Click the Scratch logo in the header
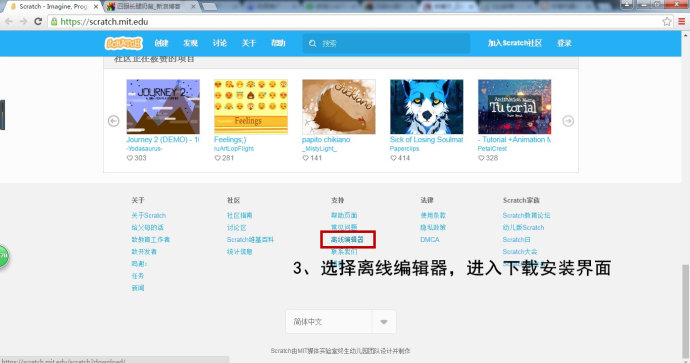690x363 pixels. (124, 43)
